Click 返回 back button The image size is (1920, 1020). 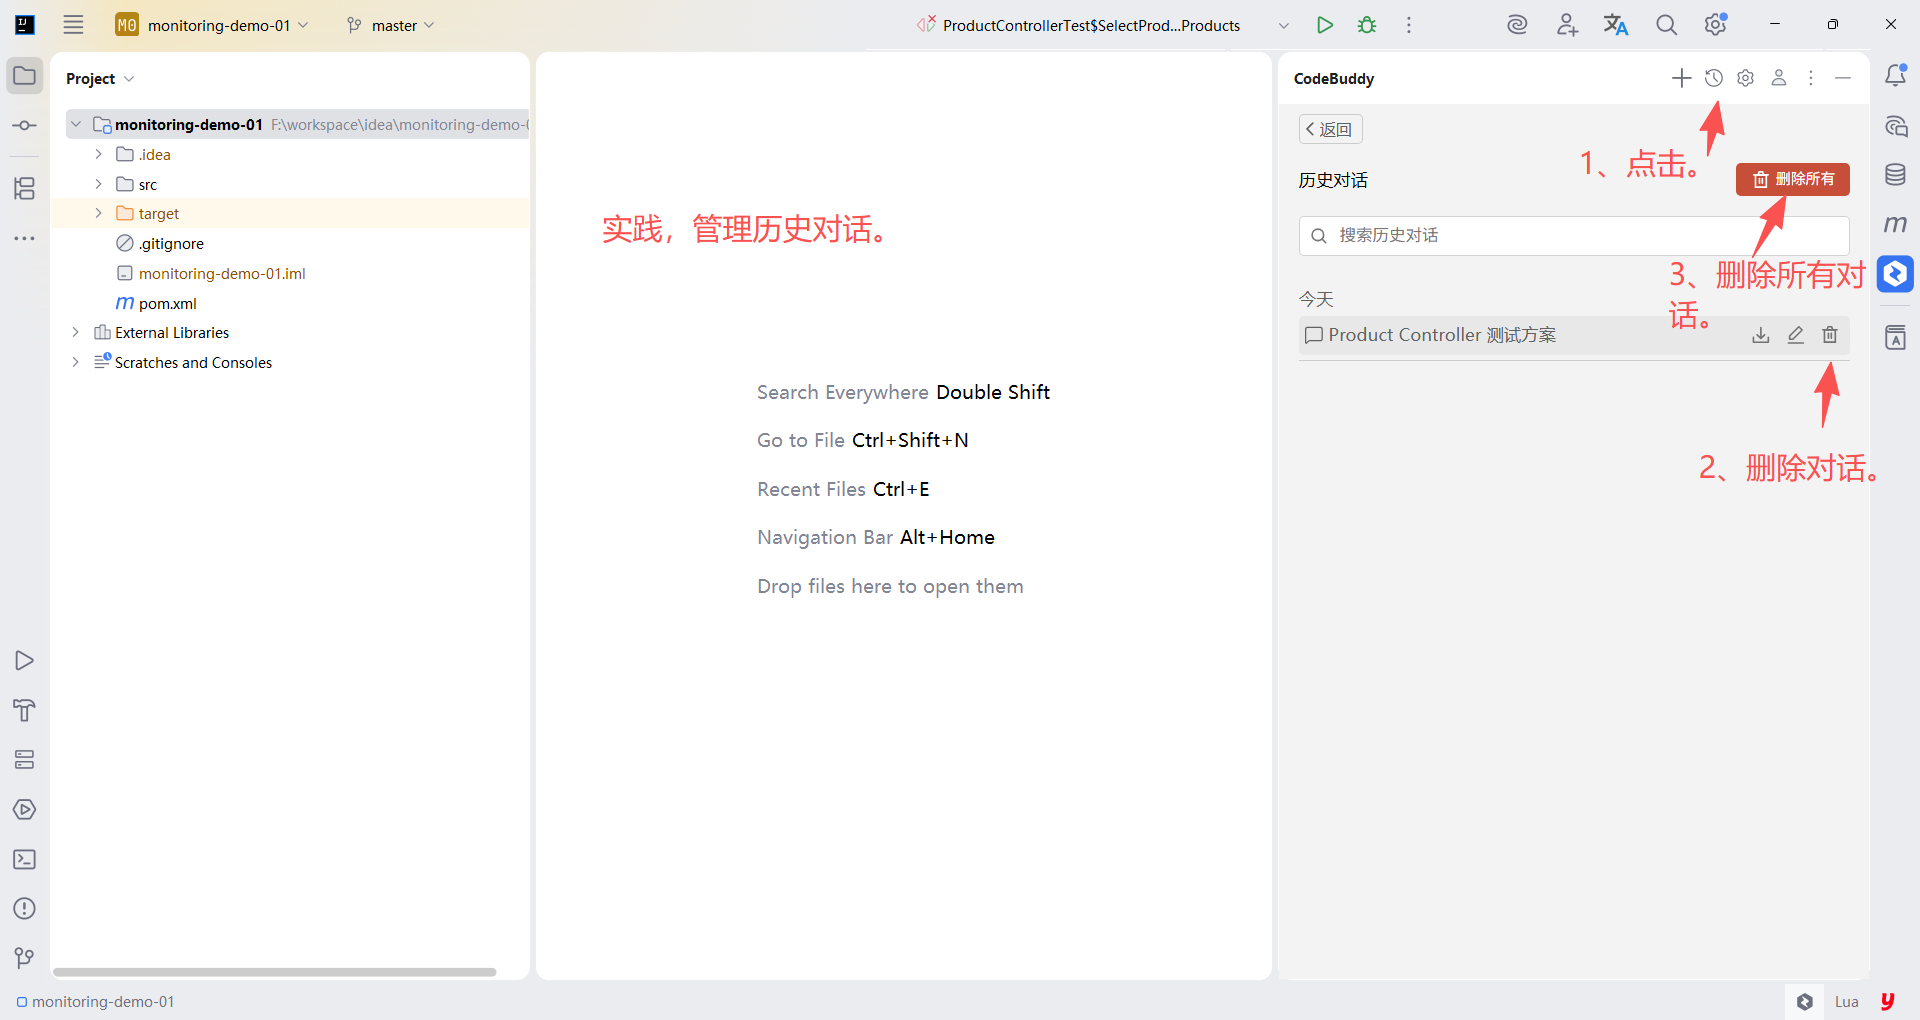click(1330, 129)
